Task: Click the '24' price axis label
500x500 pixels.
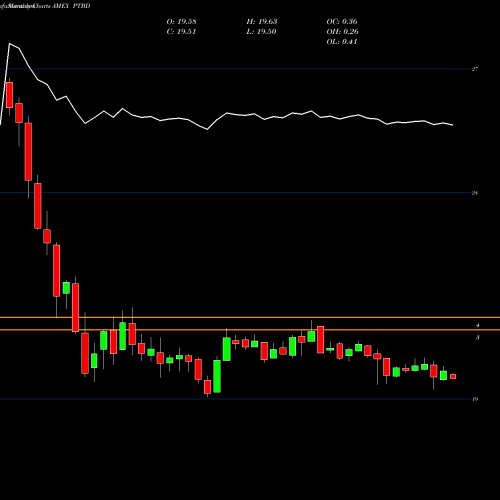Action: [475, 193]
